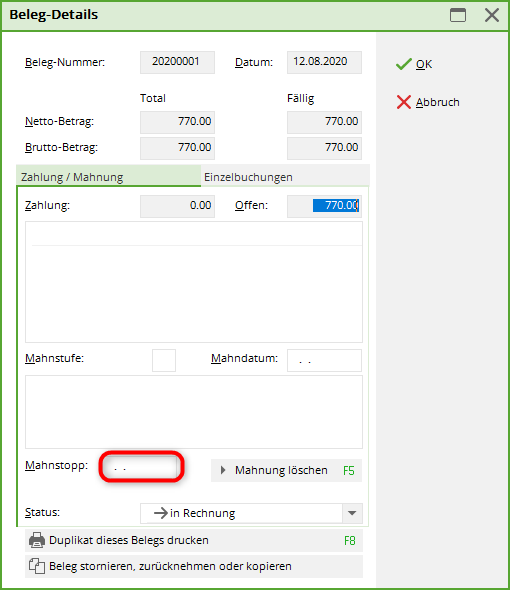Select the 'in Rechnung' status combo box
The height and width of the screenshot is (590, 510).
251,513
